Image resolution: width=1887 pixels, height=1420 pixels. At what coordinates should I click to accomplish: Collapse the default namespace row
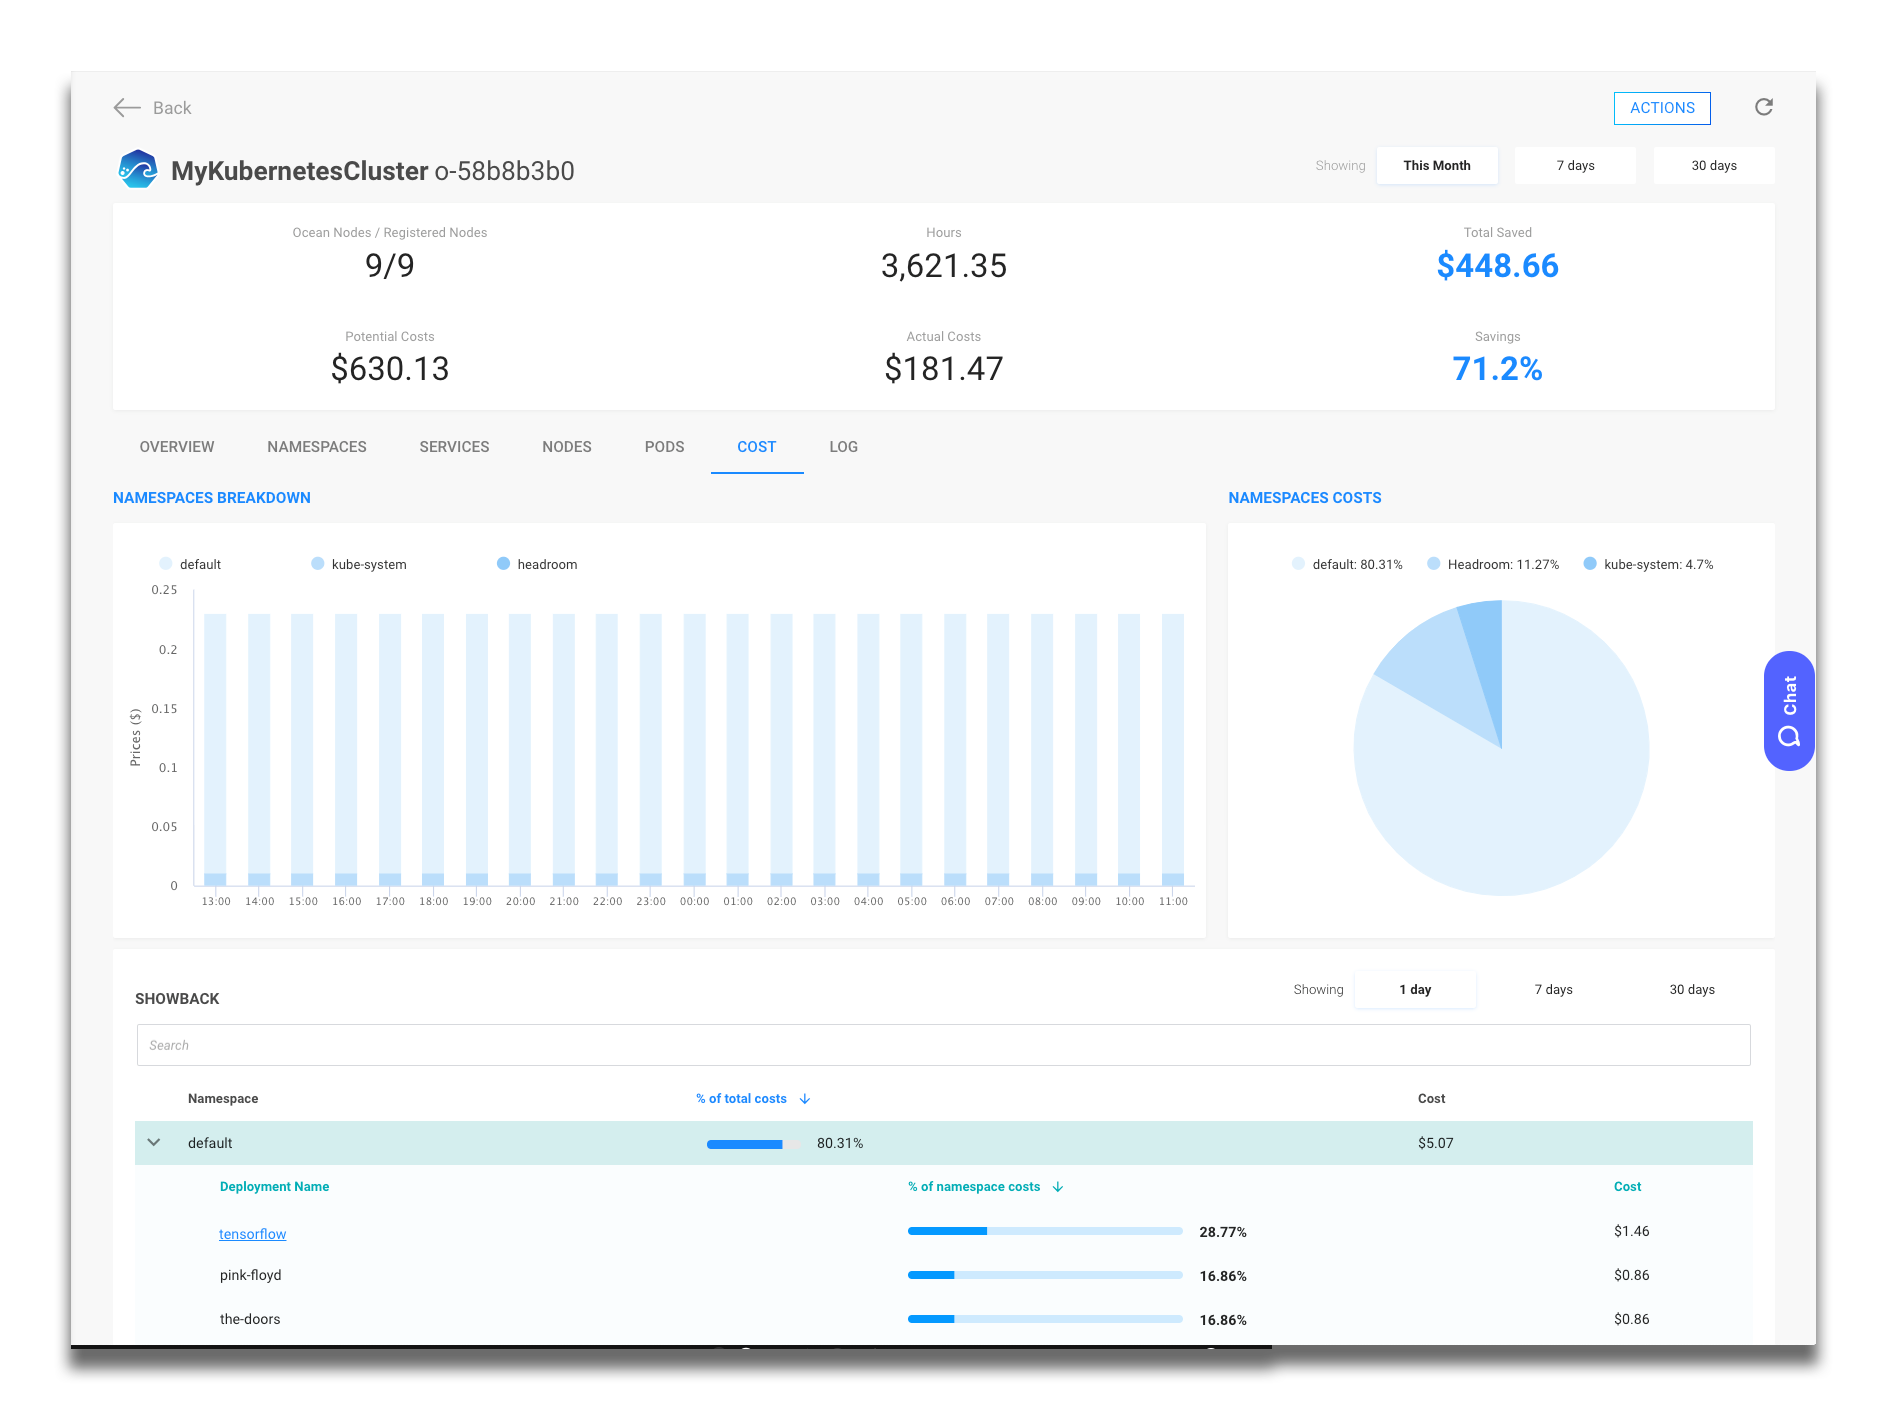(154, 1143)
